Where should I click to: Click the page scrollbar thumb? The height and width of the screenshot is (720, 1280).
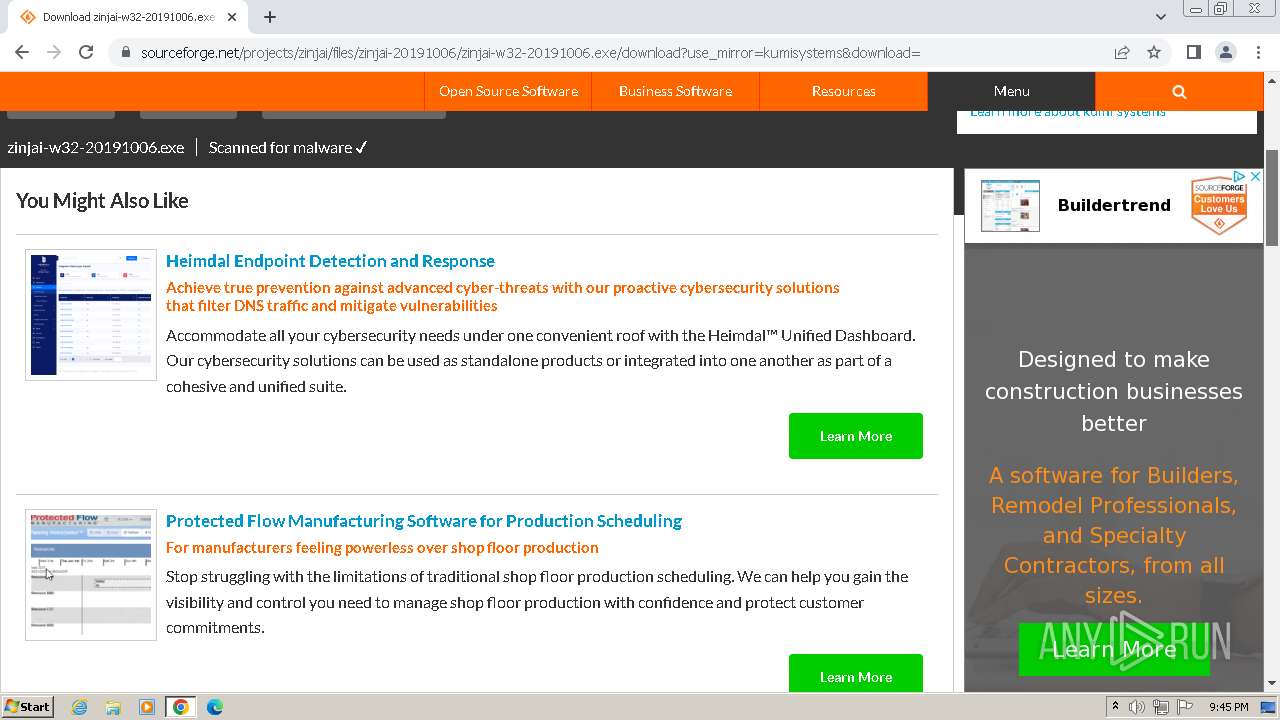click(1272, 197)
